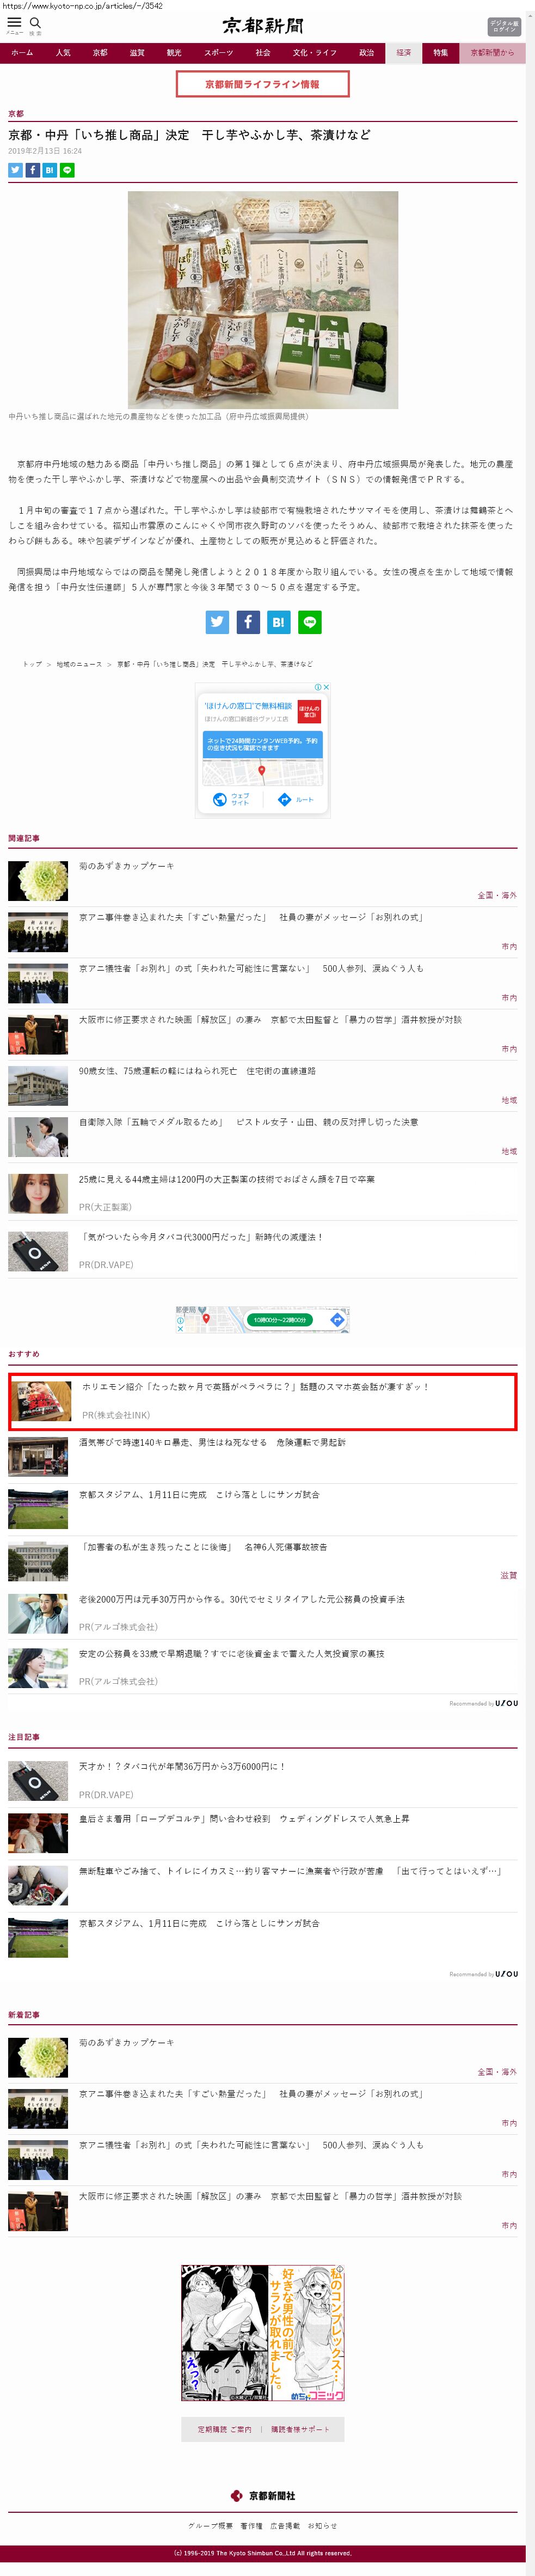Open the 広告掲載 footer link
Viewport: 535px width, 2576px height.
[x=284, y=2525]
